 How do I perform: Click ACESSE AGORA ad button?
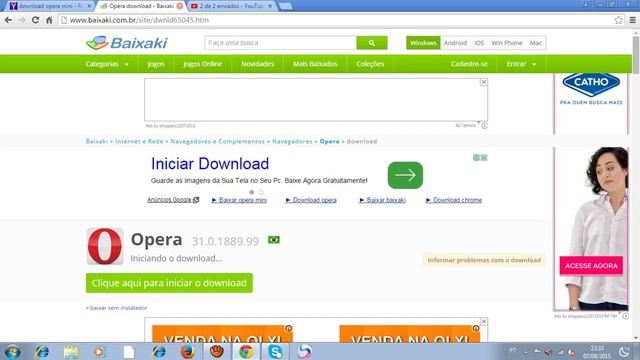coord(591,266)
